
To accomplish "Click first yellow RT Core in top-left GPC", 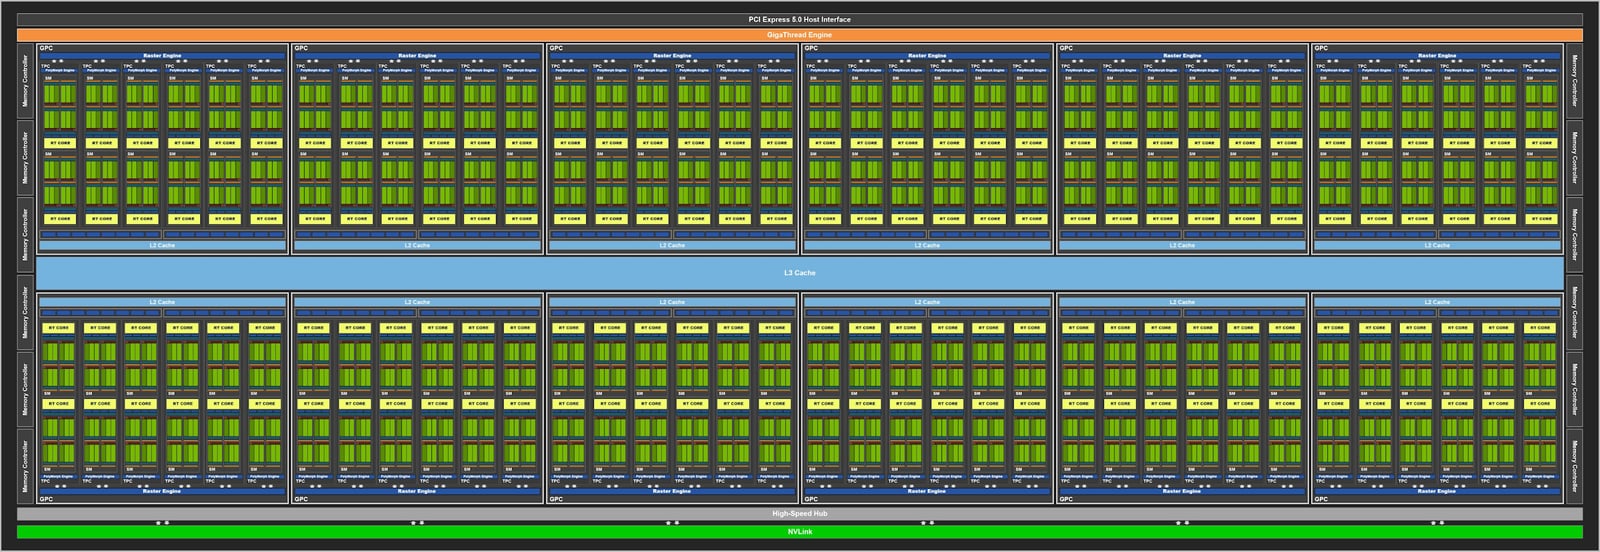I will tap(60, 143).
